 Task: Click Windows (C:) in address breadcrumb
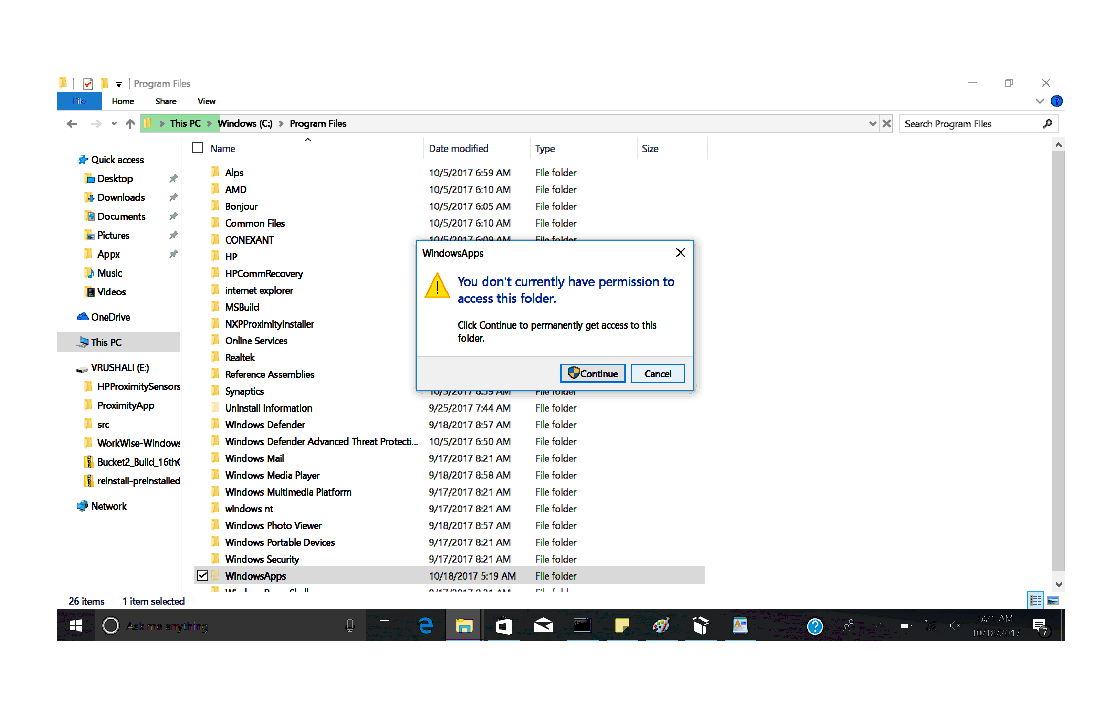click(245, 124)
